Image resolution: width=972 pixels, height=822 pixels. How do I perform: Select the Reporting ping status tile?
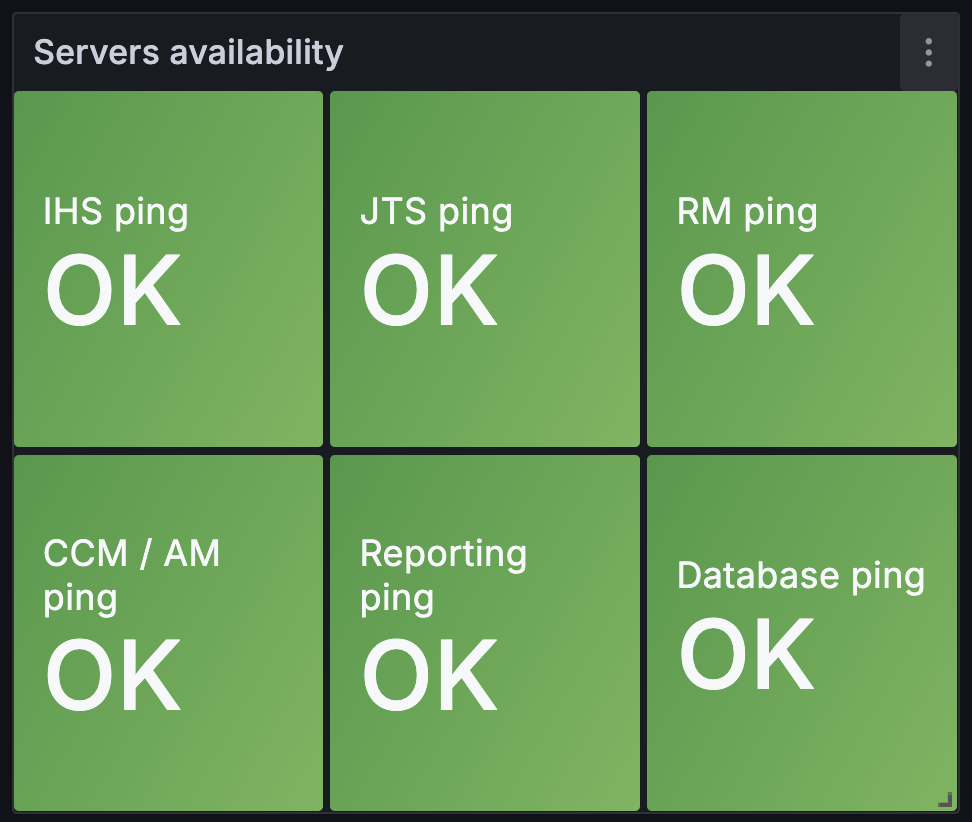pos(485,633)
